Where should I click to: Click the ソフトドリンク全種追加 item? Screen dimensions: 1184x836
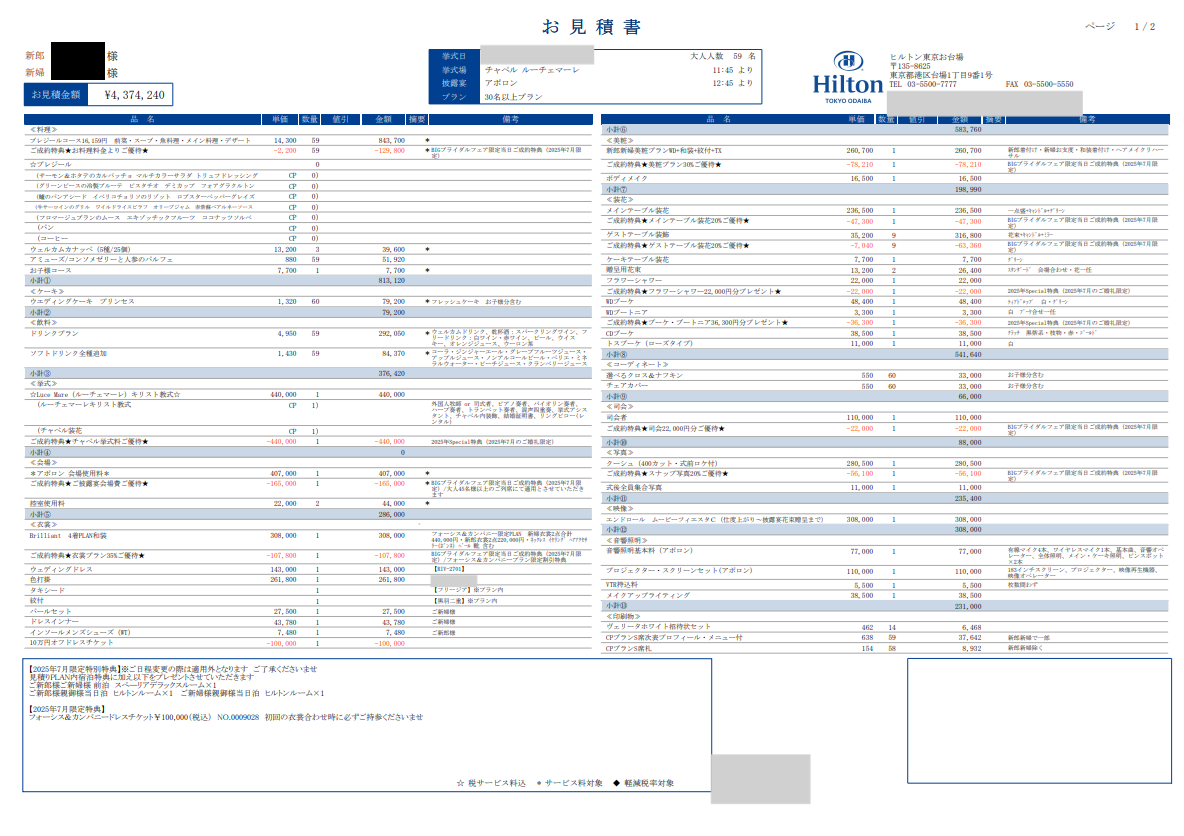click(71, 353)
